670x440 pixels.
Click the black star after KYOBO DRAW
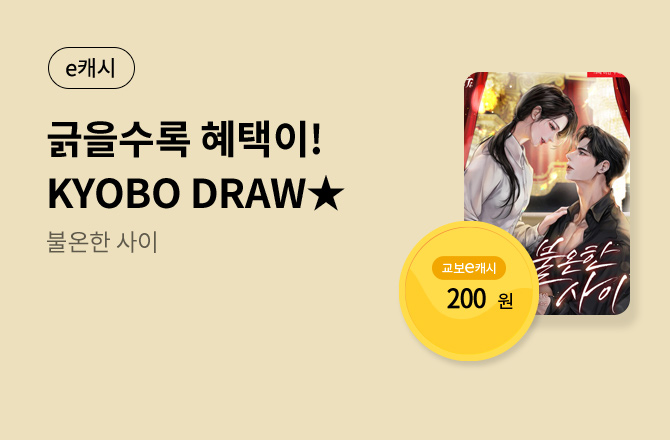(x=326, y=194)
